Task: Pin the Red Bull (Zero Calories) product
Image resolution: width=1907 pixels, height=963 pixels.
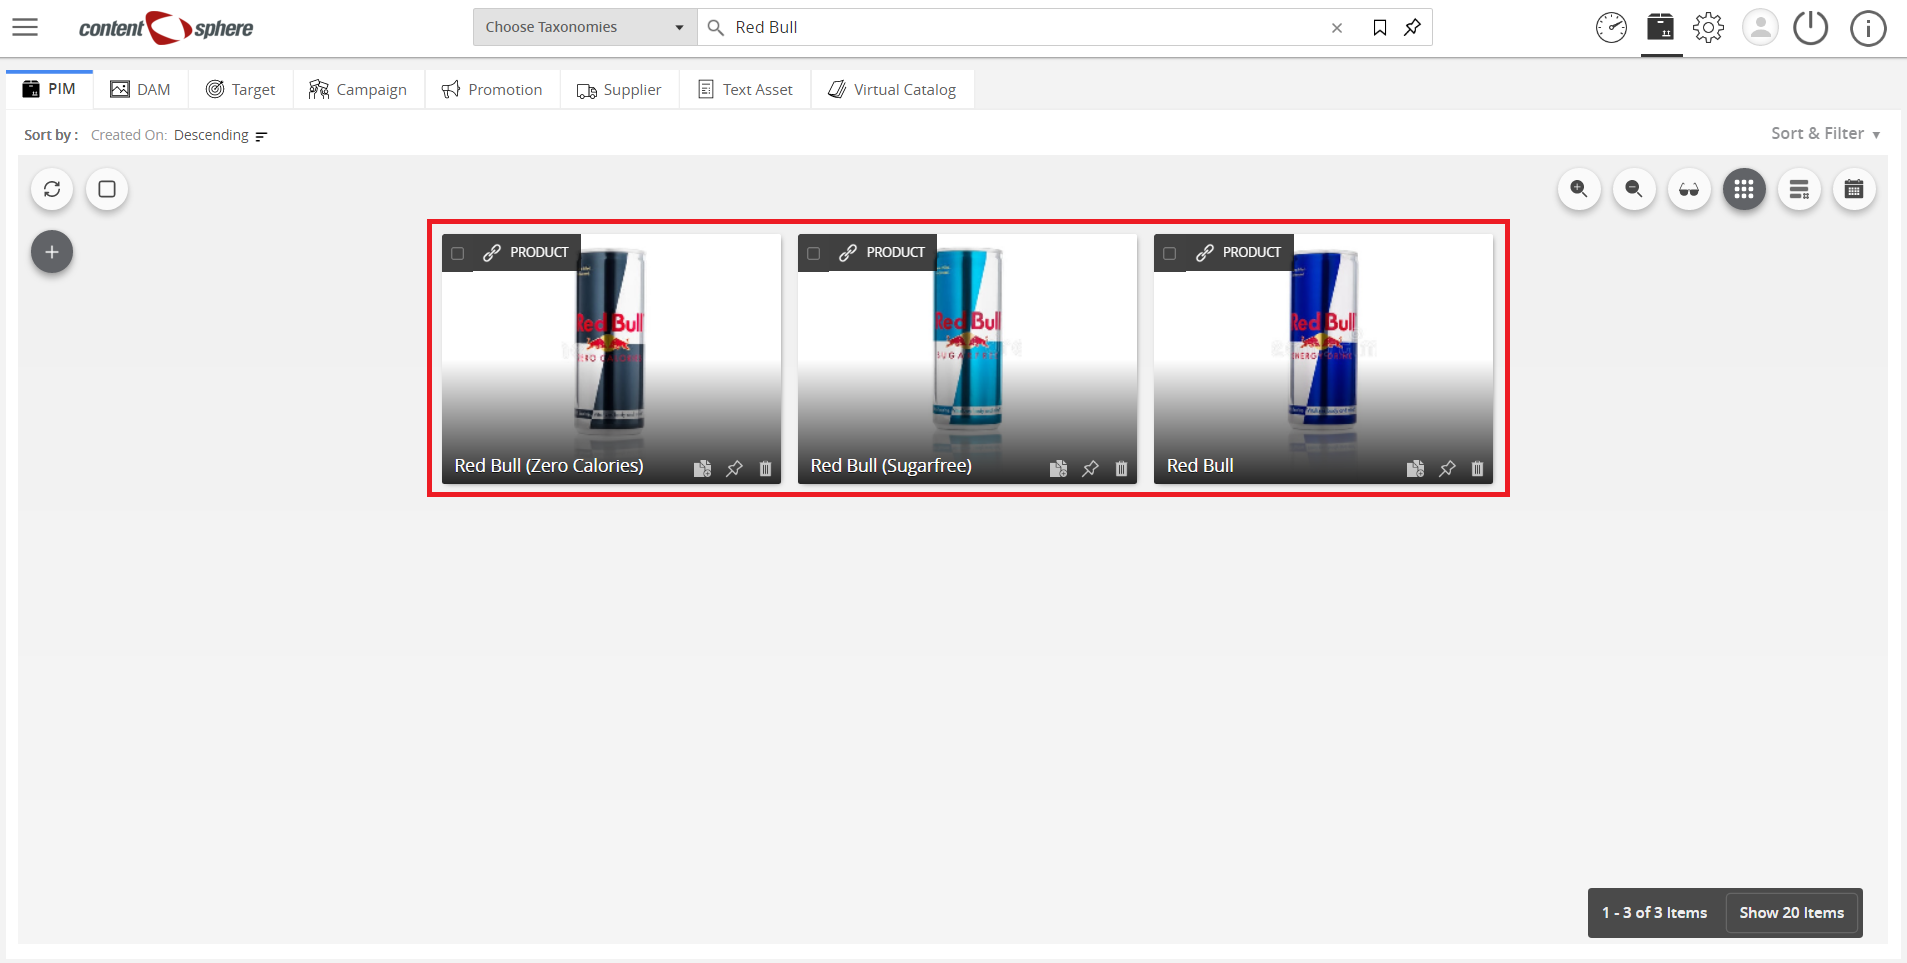Action: click(734, 468)
